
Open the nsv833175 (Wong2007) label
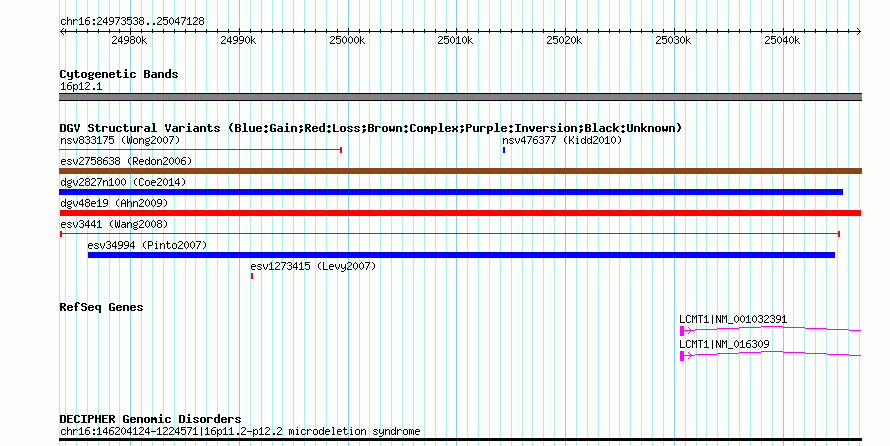pos(120,140)
